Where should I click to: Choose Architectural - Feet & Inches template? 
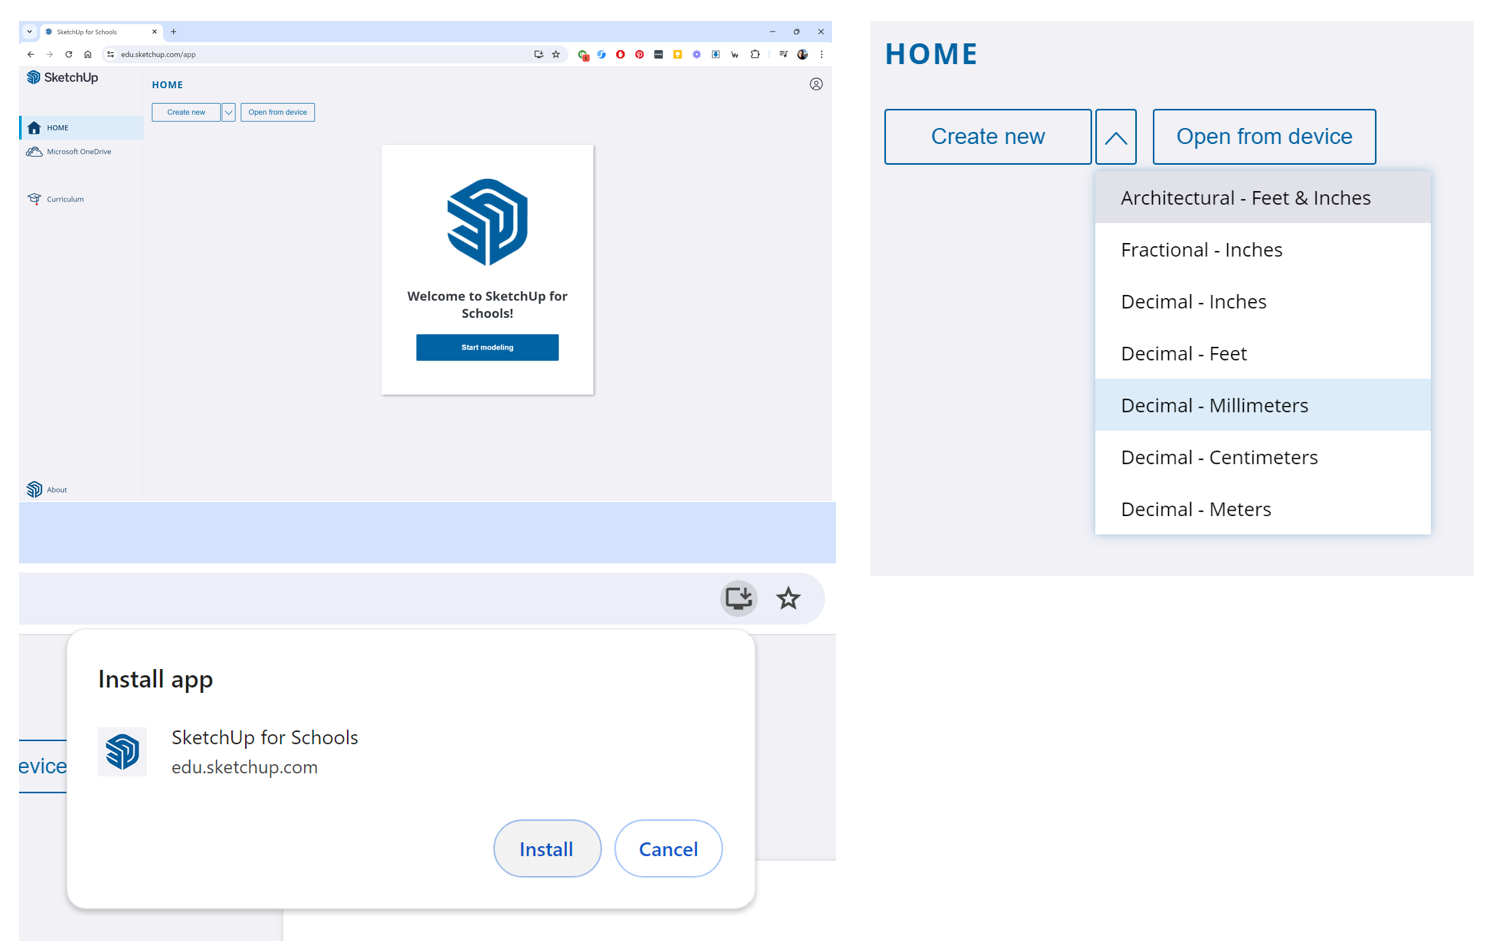pos(1245,198)
